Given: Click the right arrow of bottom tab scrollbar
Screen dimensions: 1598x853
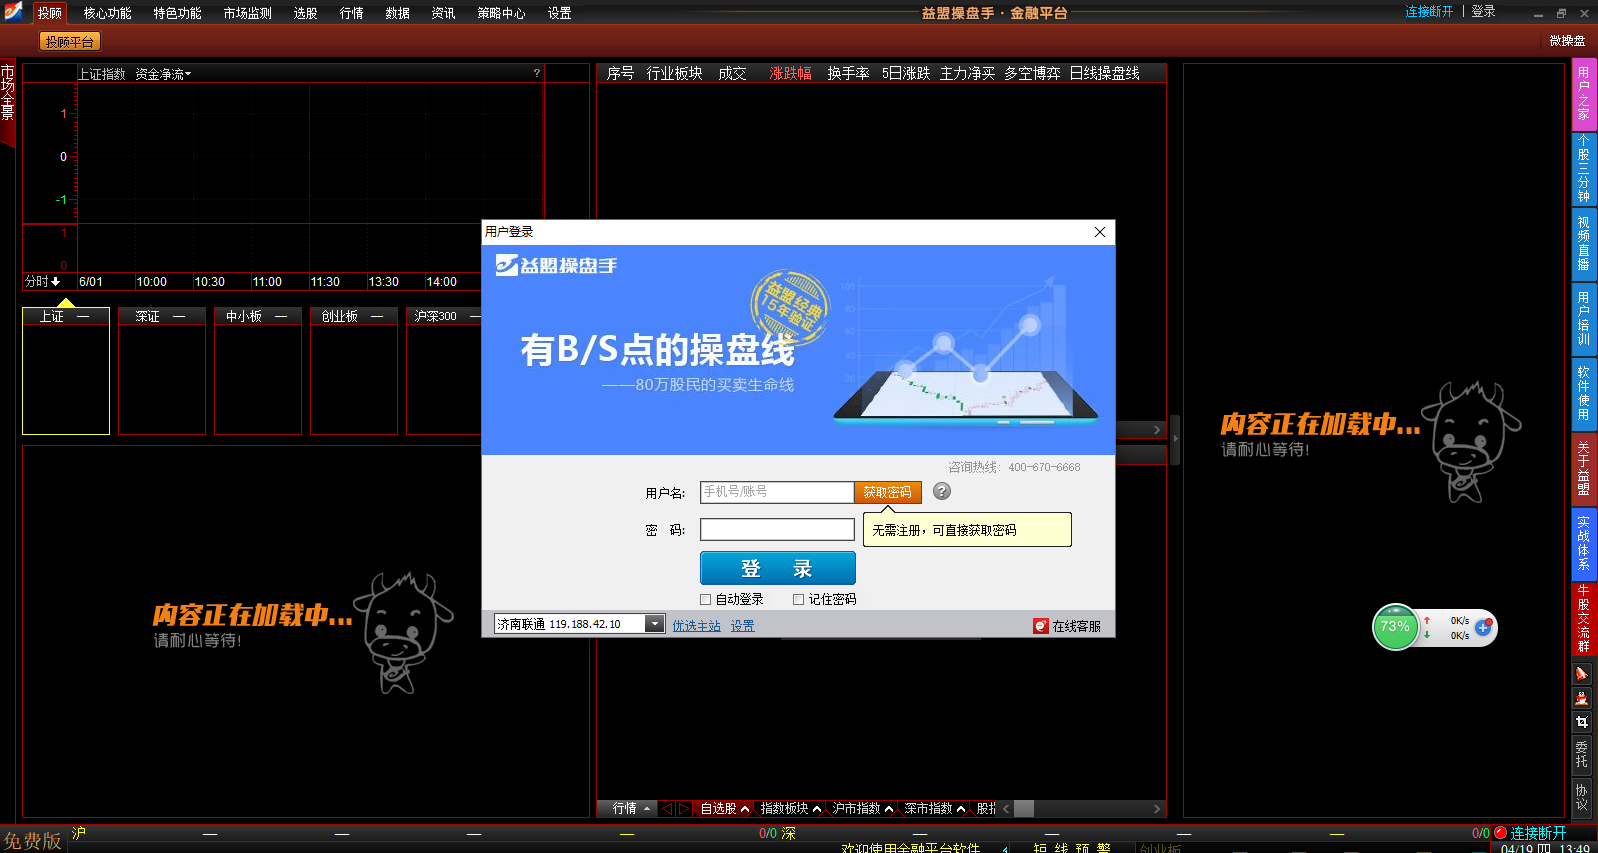Looking at the screenshot, I should (x=1157, y=808).
